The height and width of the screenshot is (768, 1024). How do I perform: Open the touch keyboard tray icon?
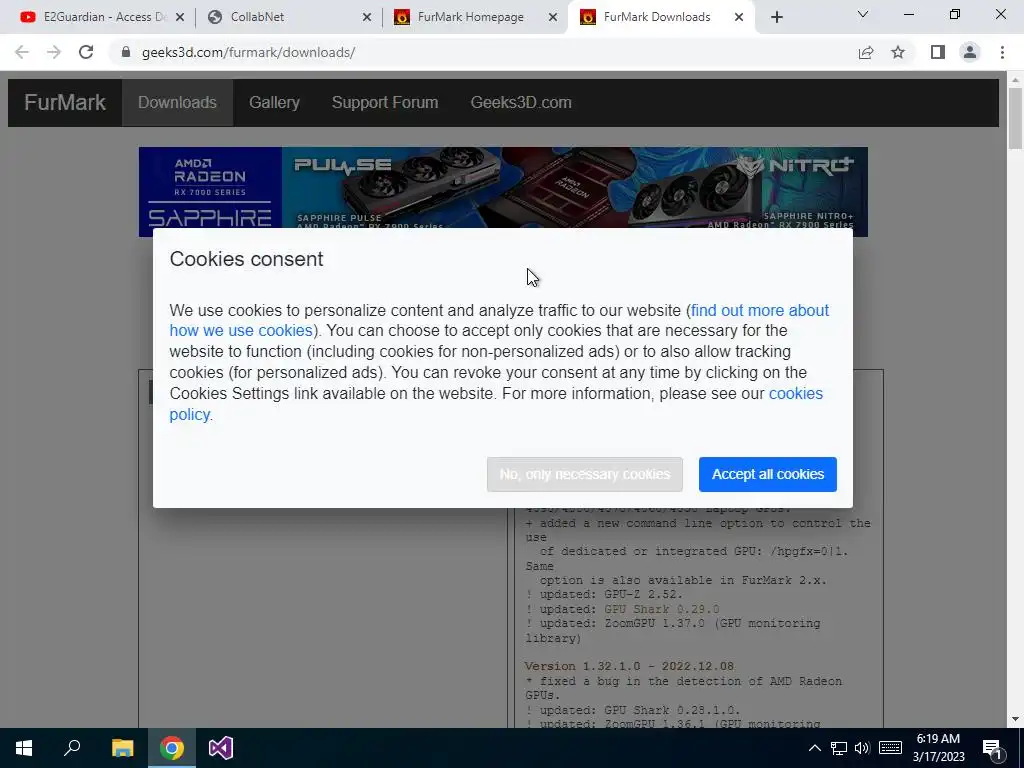tap(890, 748)
